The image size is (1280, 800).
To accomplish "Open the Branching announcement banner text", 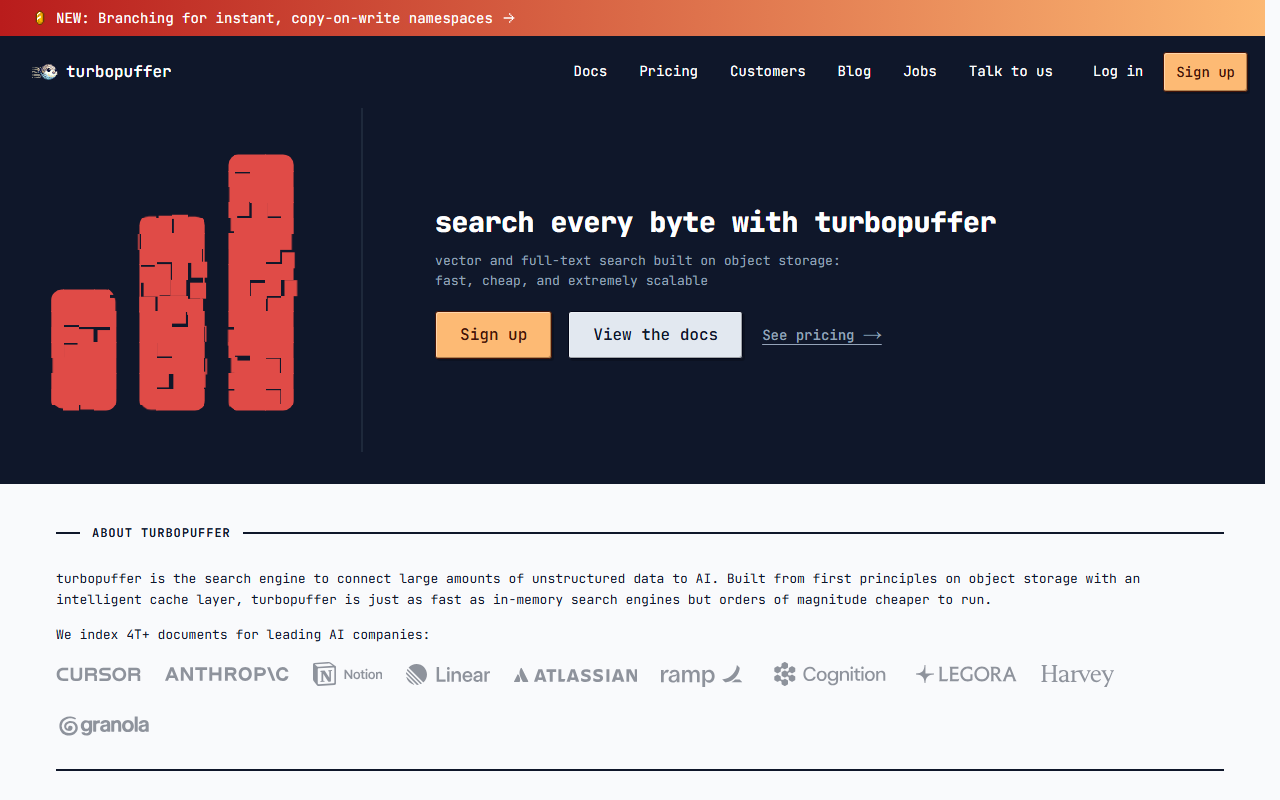I will pos(275,18).
